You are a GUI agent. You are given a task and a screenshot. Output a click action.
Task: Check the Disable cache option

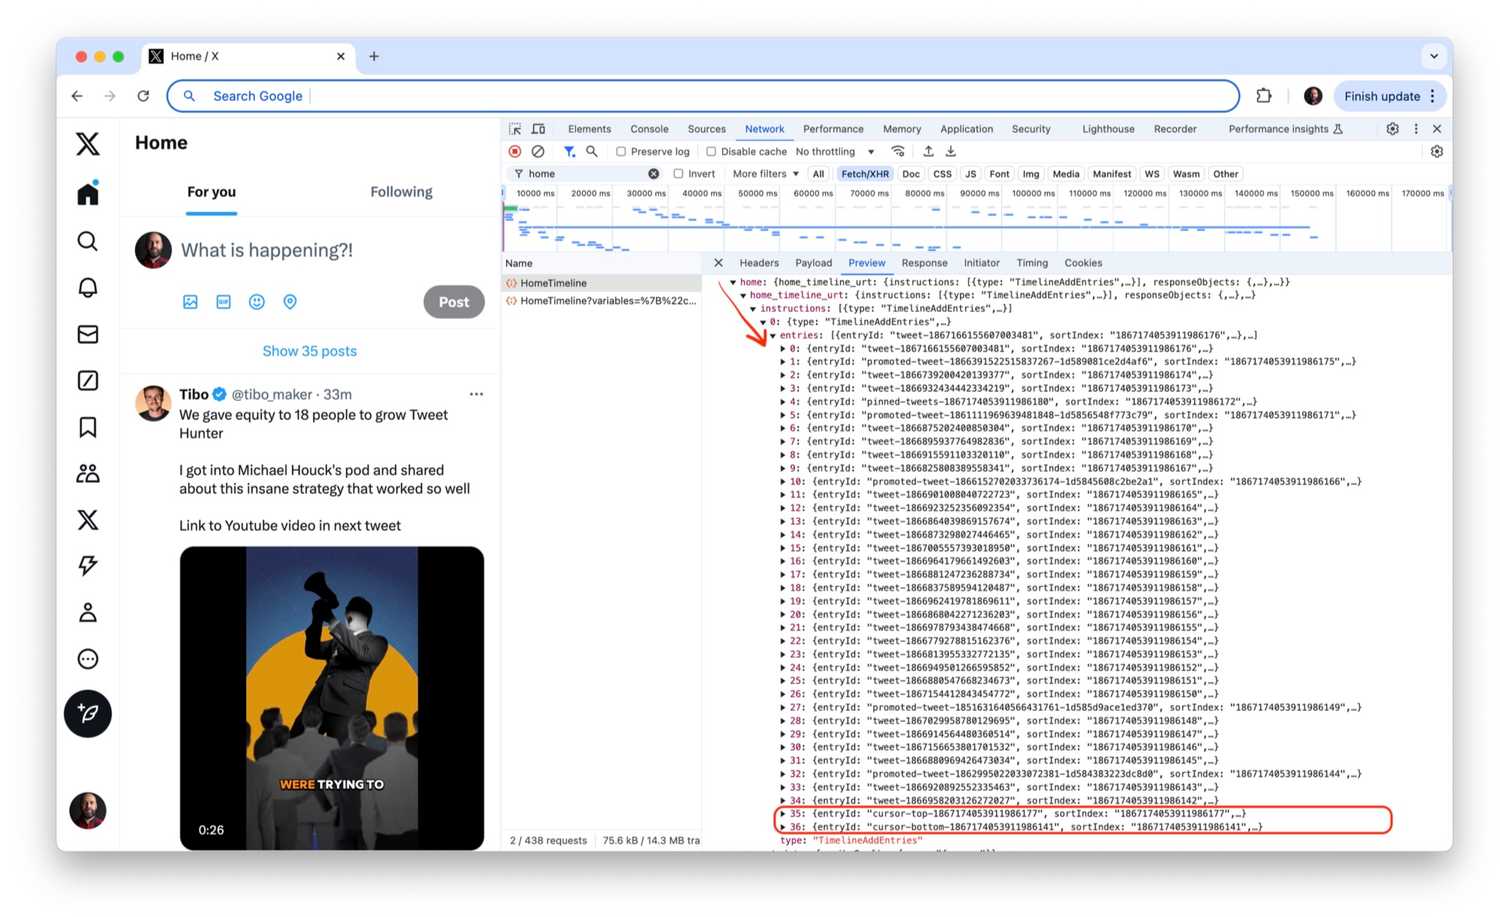pyautogui.click(x=711, y=152)
